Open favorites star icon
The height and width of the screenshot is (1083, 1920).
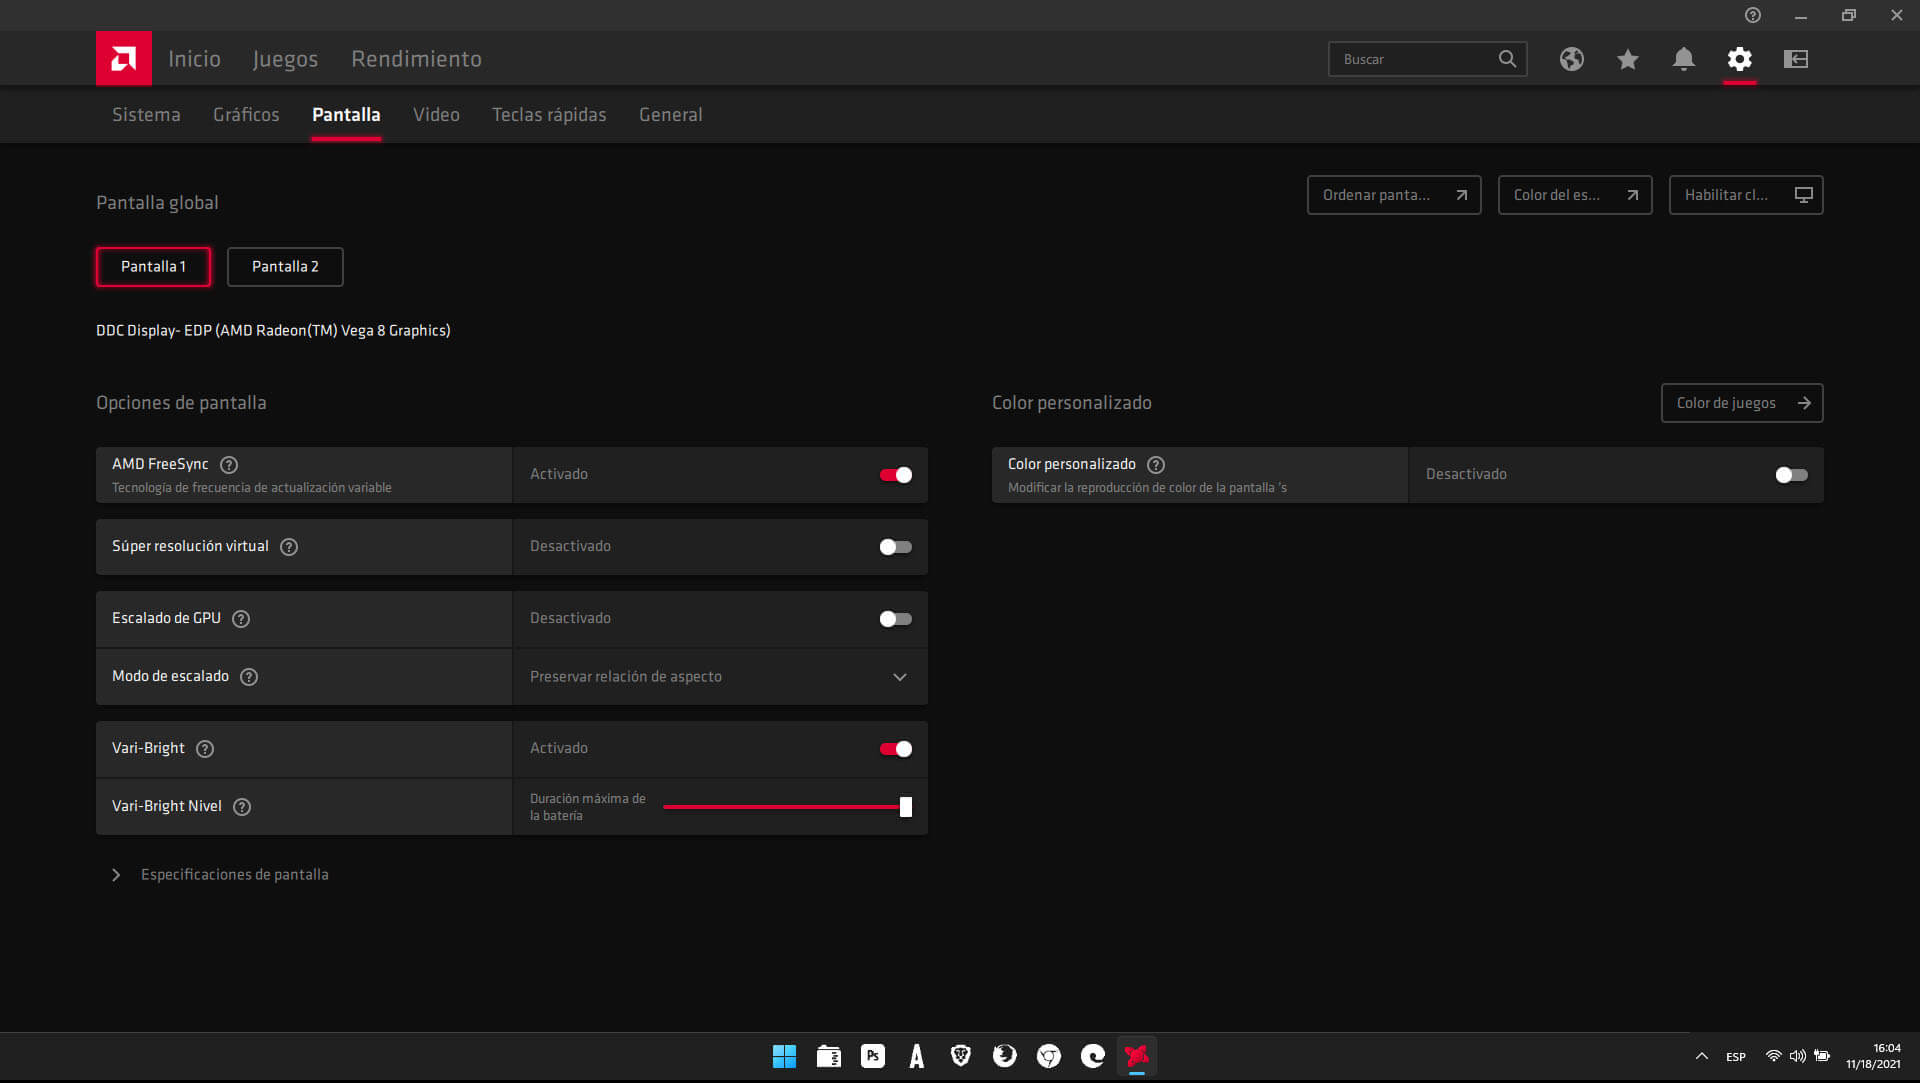coord(1628,59)
